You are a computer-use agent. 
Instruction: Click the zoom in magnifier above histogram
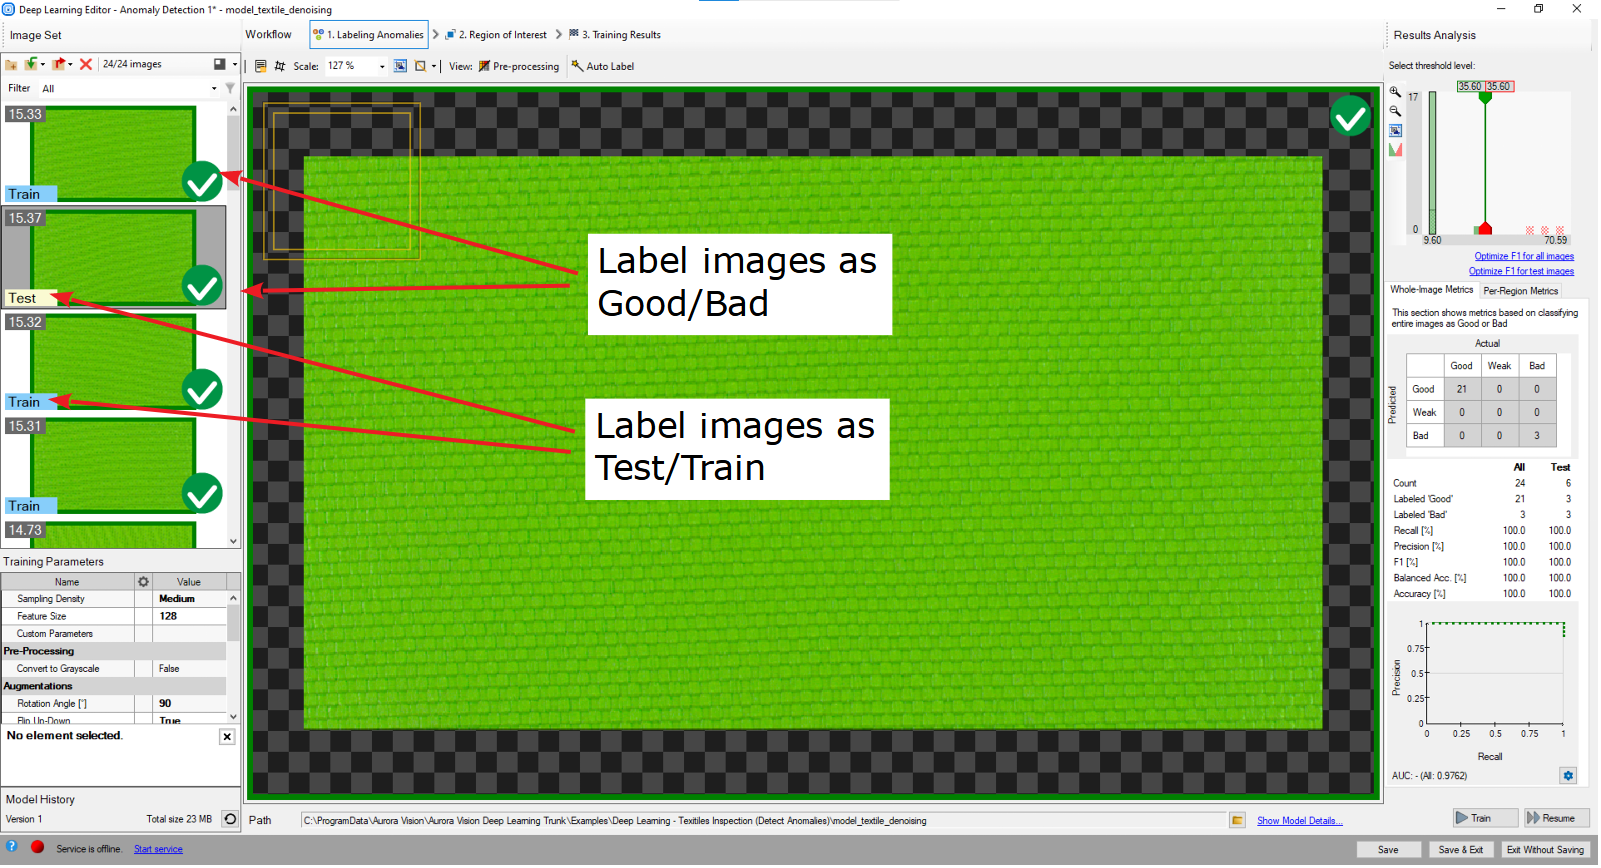(x=1395, y=92)
